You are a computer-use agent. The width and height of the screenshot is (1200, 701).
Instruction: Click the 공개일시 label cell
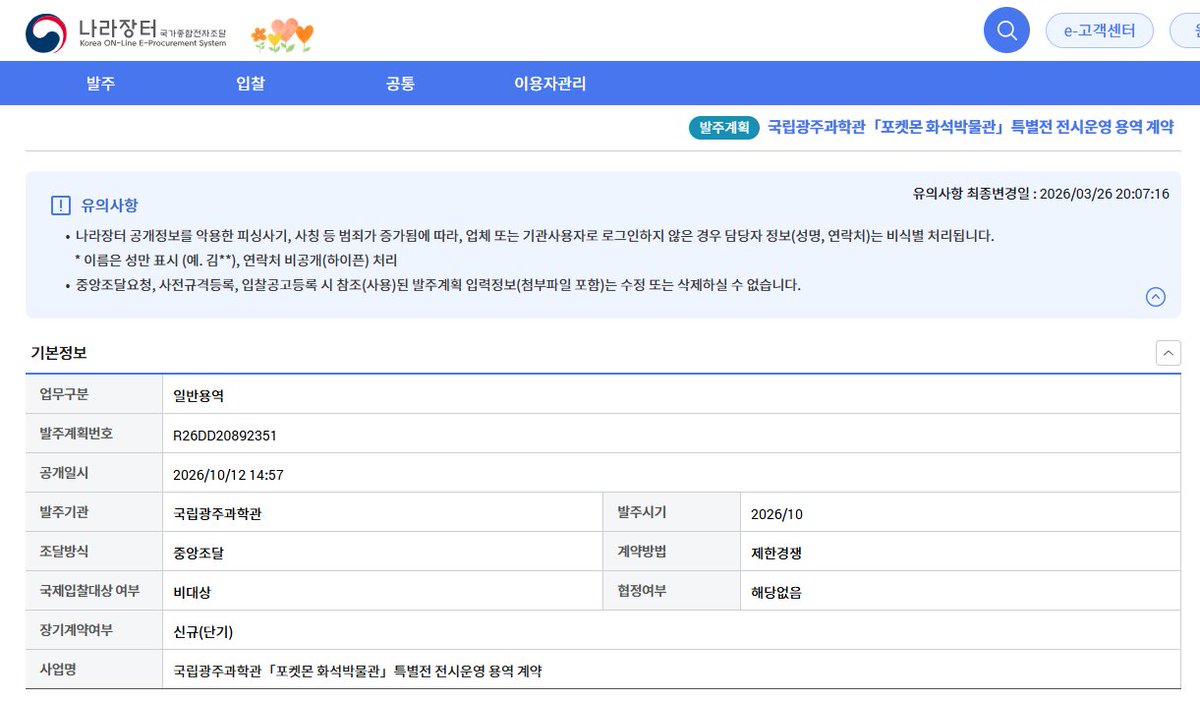[94, 473]
